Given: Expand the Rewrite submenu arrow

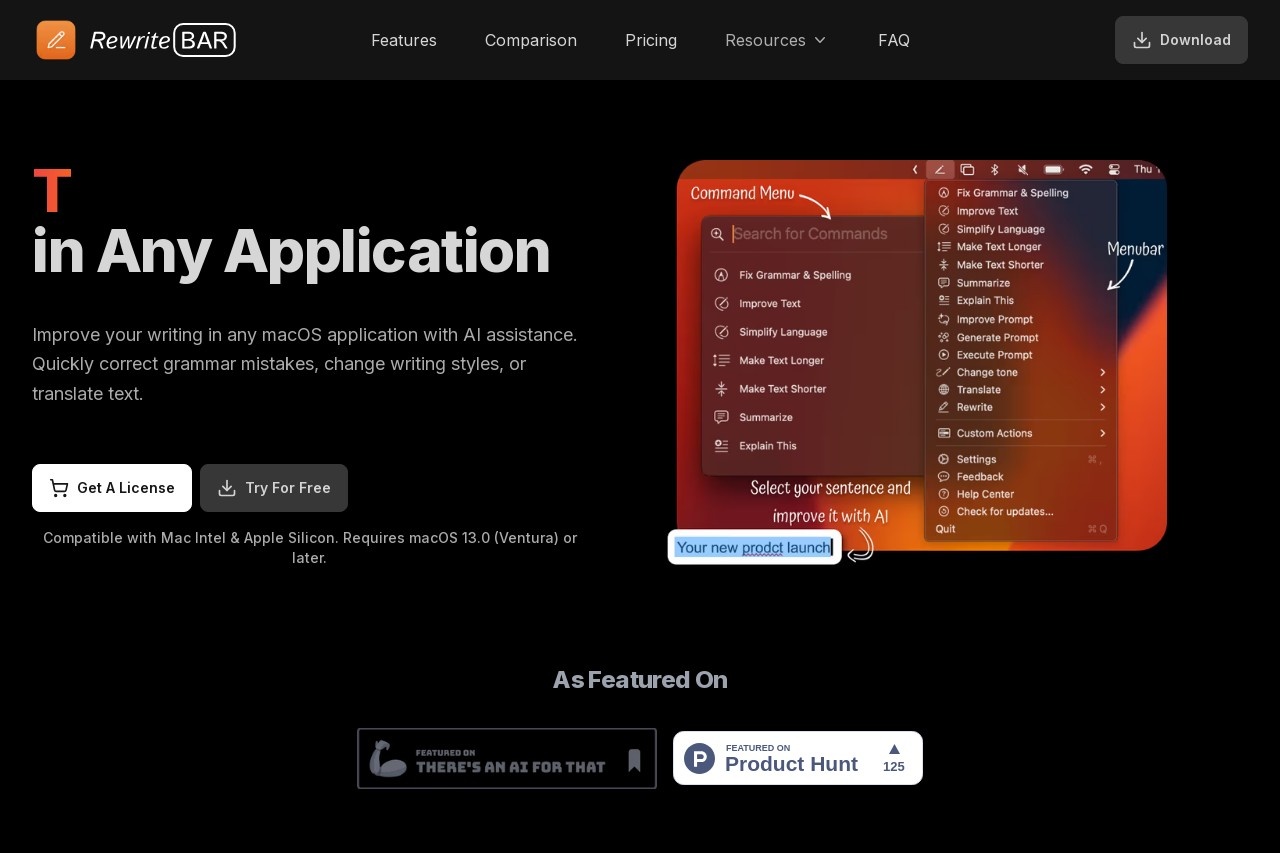Looking at the screenshot, I should (1103, 407).
